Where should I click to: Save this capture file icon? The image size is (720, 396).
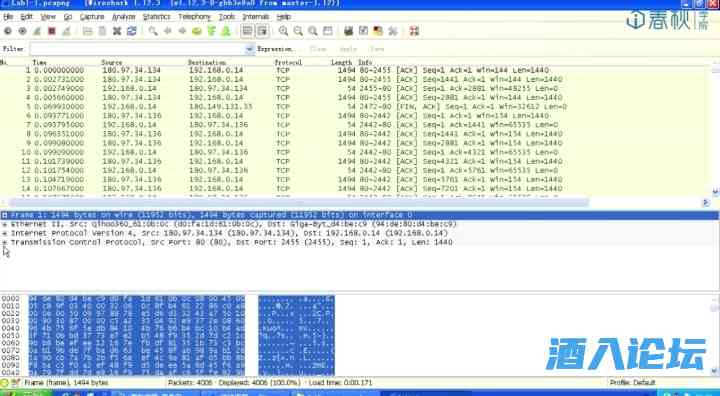tap(102, 31)
